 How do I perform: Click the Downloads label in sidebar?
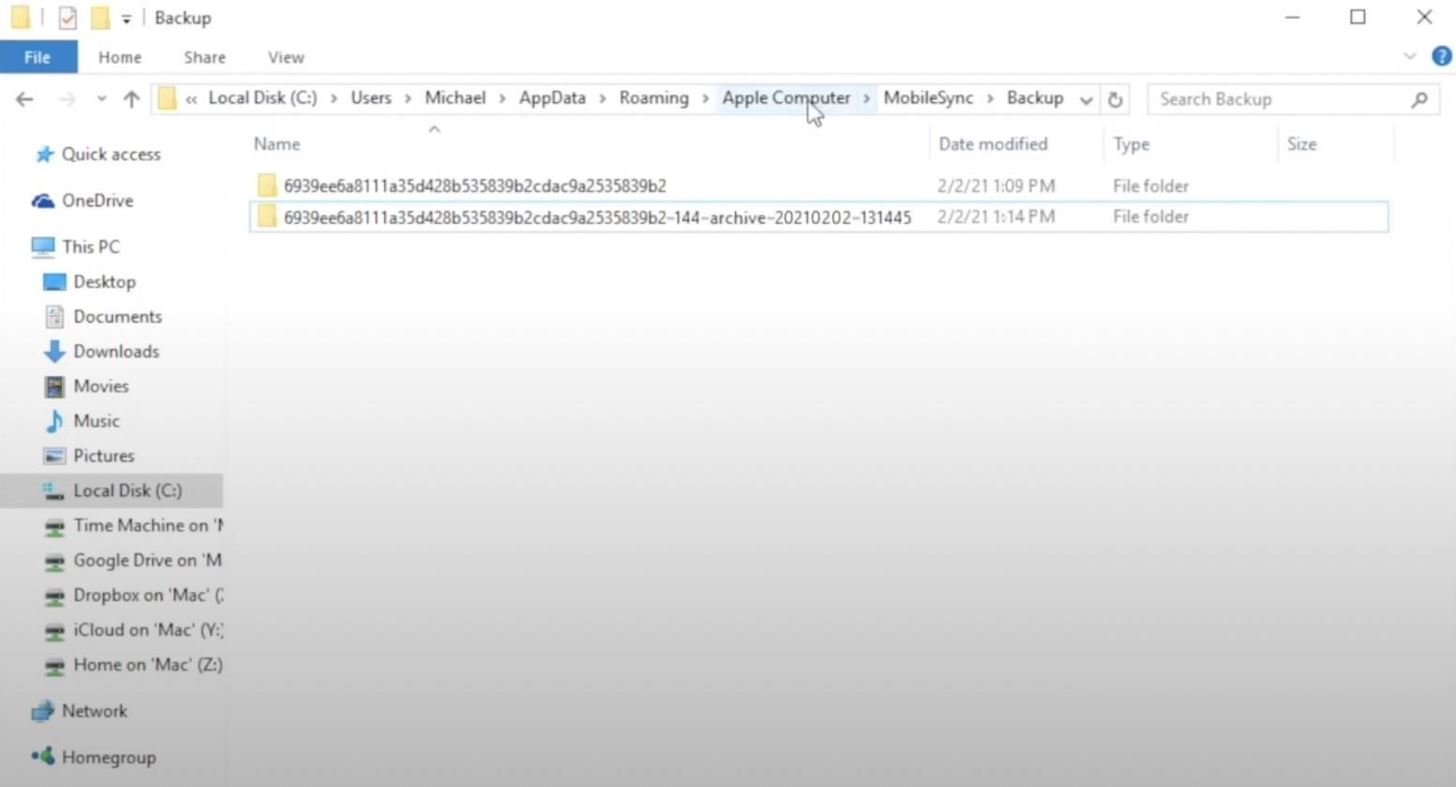tap(116, 352)
